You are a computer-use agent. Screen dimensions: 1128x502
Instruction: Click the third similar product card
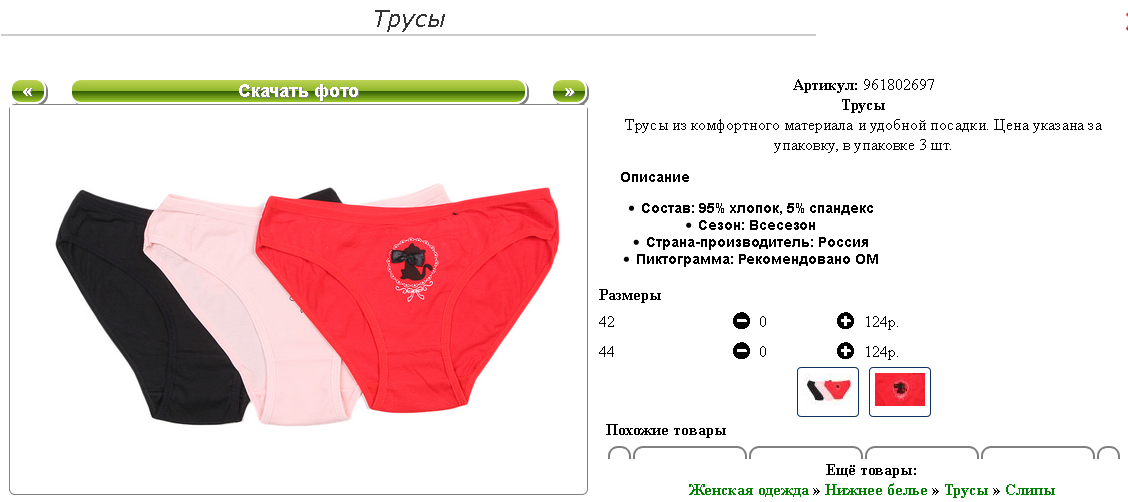pyautogui.click(x=922, y=453)
